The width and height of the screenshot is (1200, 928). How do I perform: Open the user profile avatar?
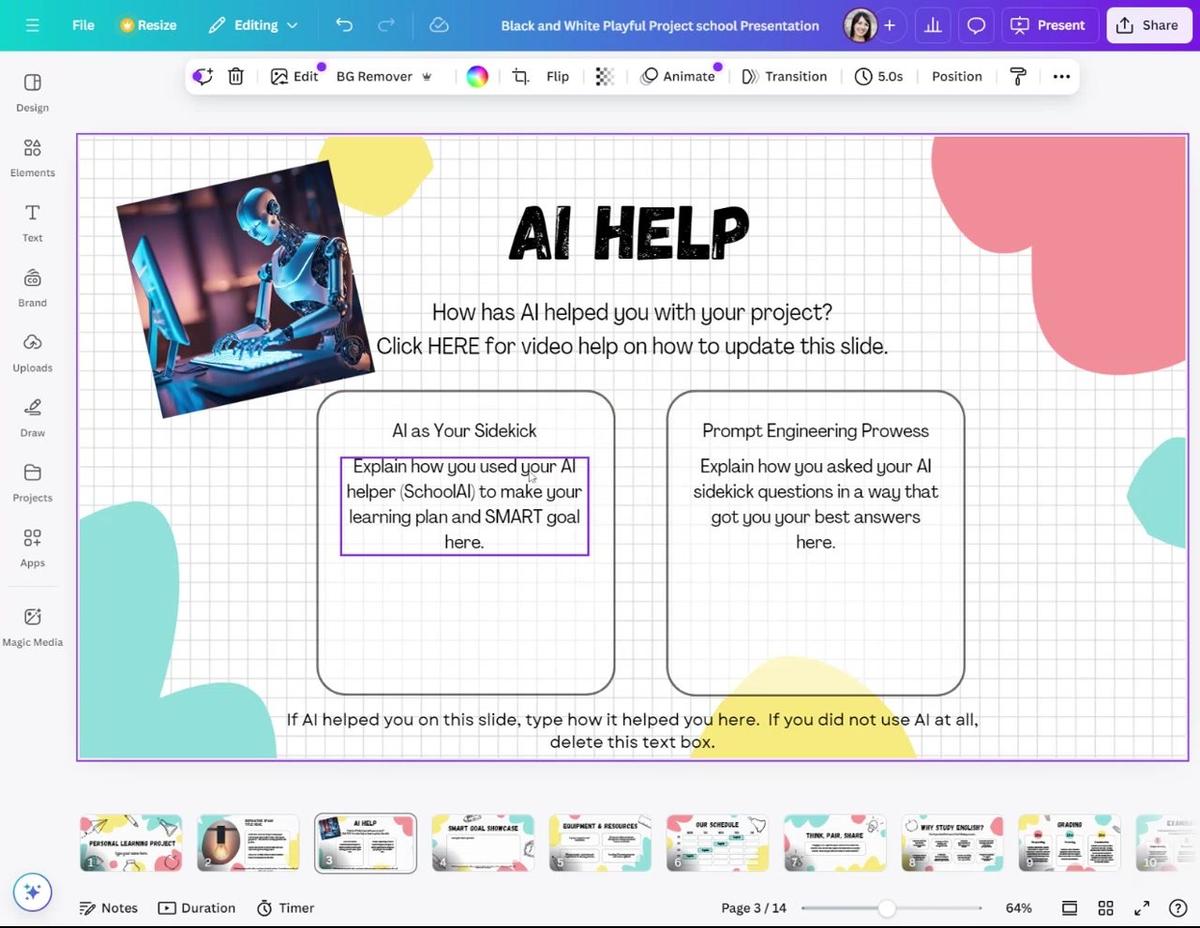click(859, 25)
